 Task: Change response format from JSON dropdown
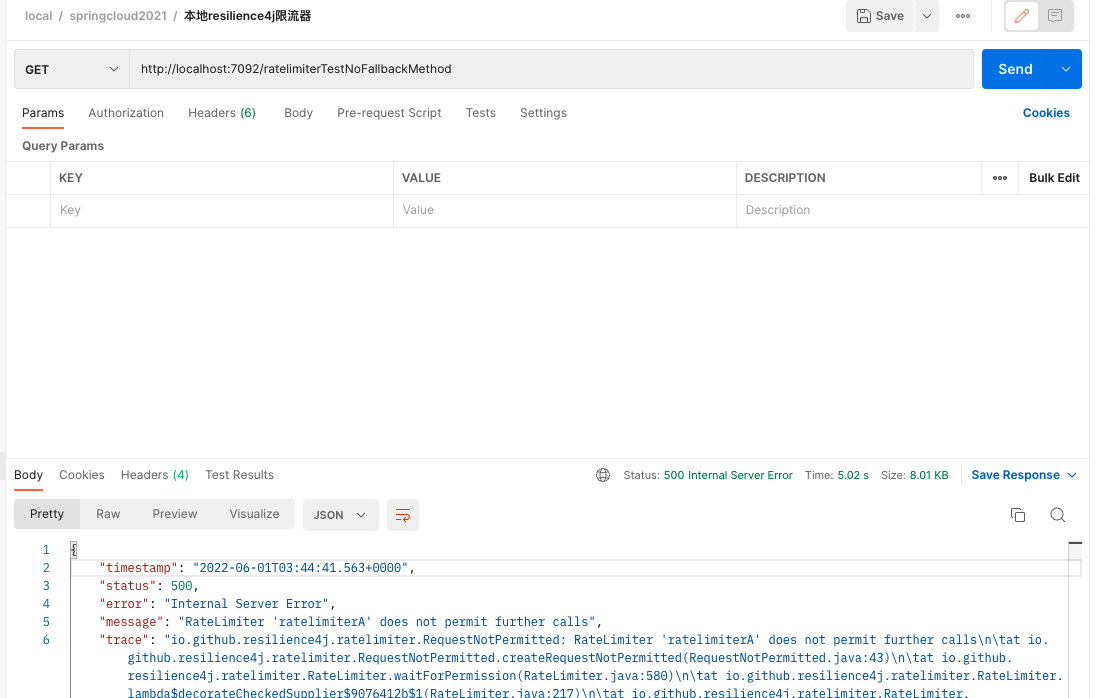(x=340, y=514)
